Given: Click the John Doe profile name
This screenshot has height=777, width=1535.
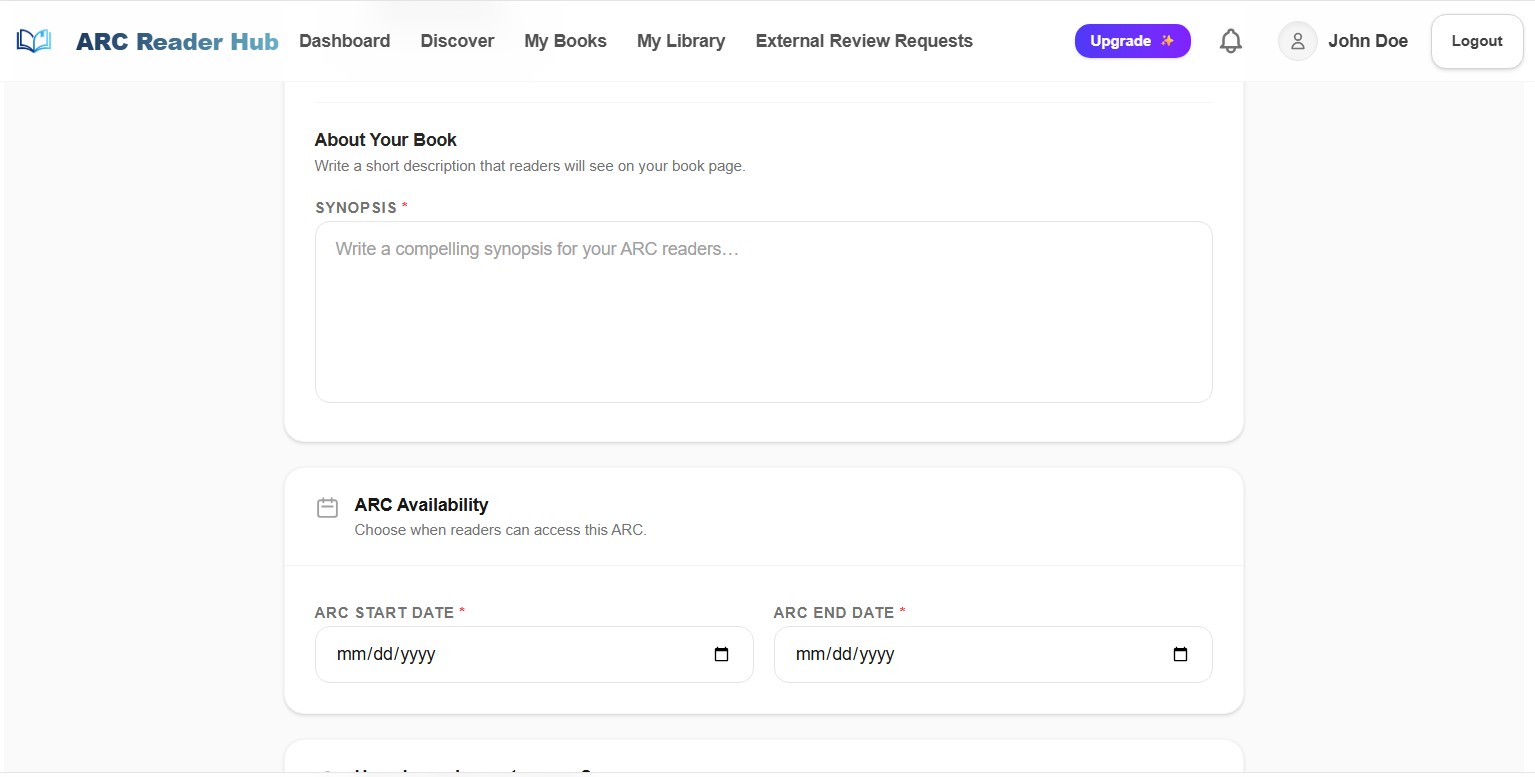Looking at the screenshot, I should click(x=1368, y=41).
